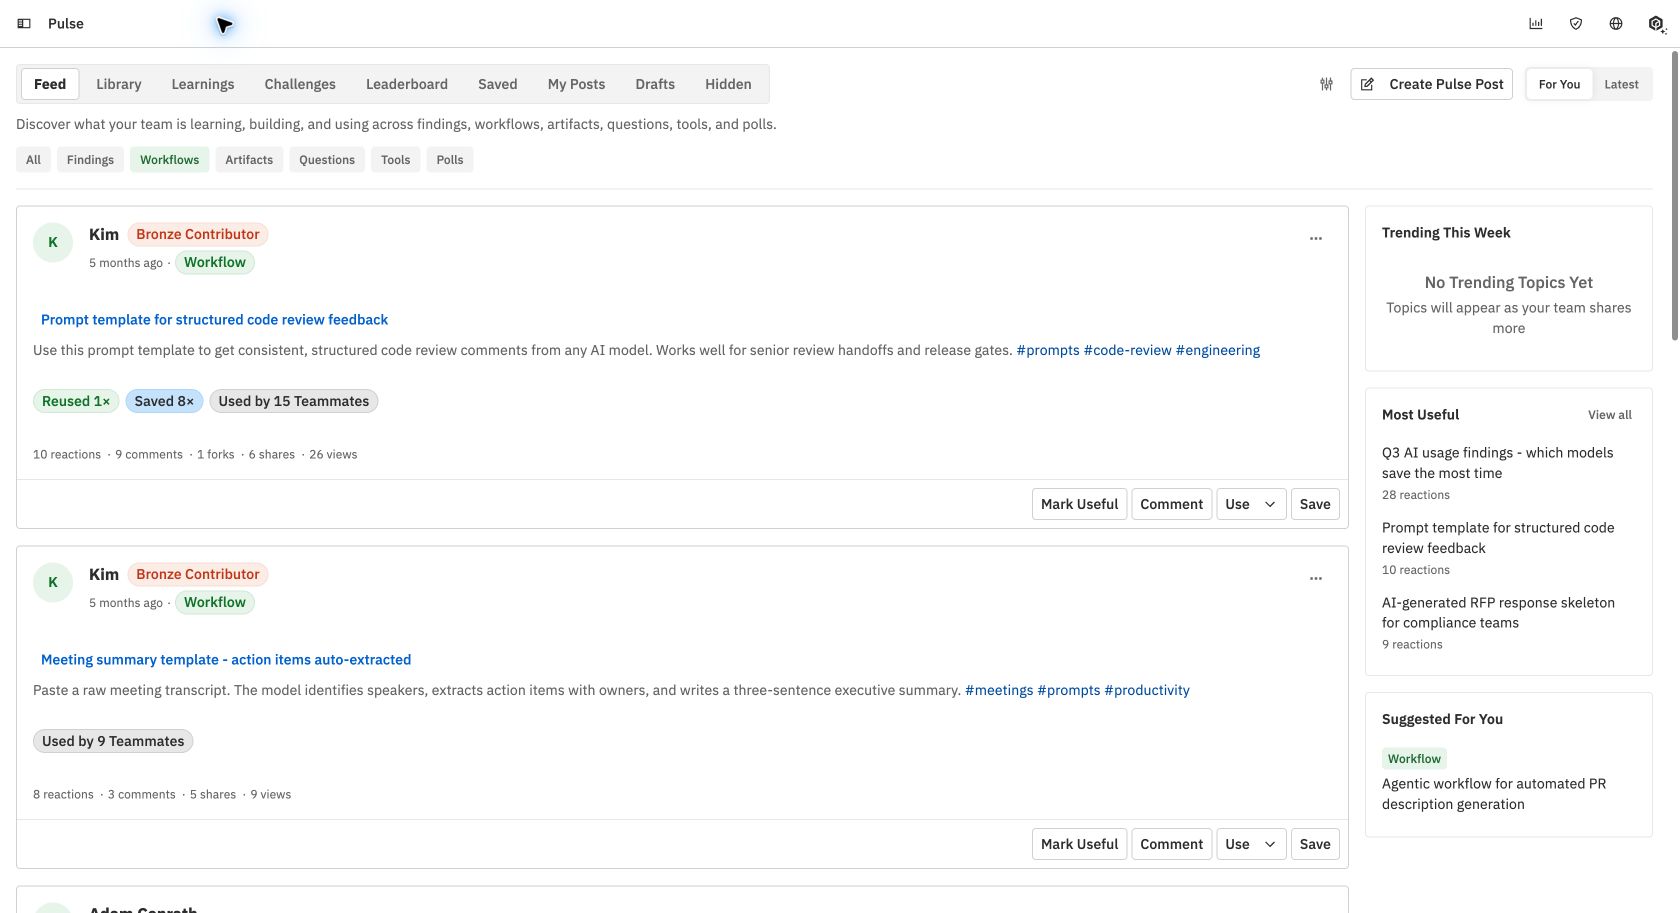The image size is (1680, 913).
Task: Open the Hidden tab
Action: 728,84
